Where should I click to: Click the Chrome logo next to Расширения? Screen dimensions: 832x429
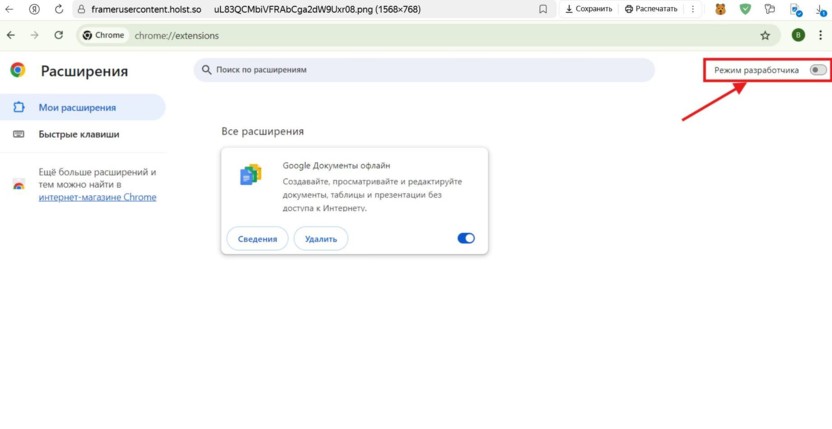pyautogui.click(x=18, y=70)
